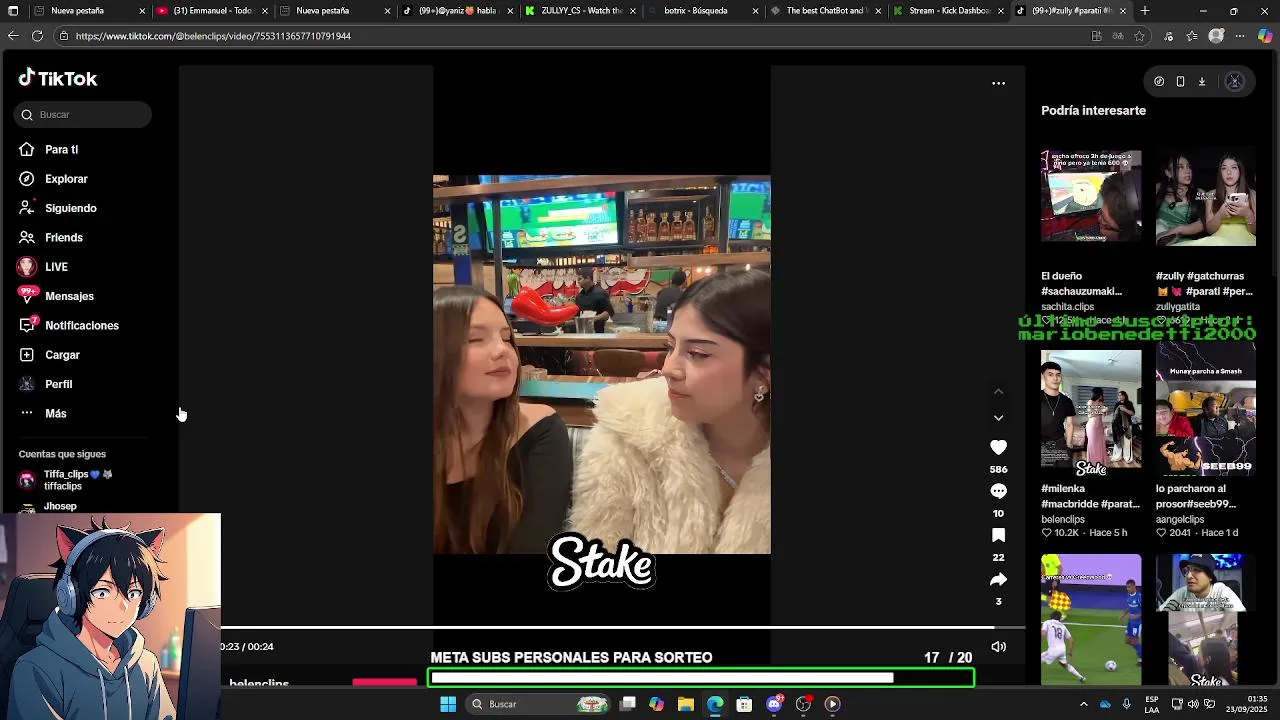Switch to the #yaniz habla TikTok tab
The height and width of the screenshot is (720, 1280).
point(457,11)
